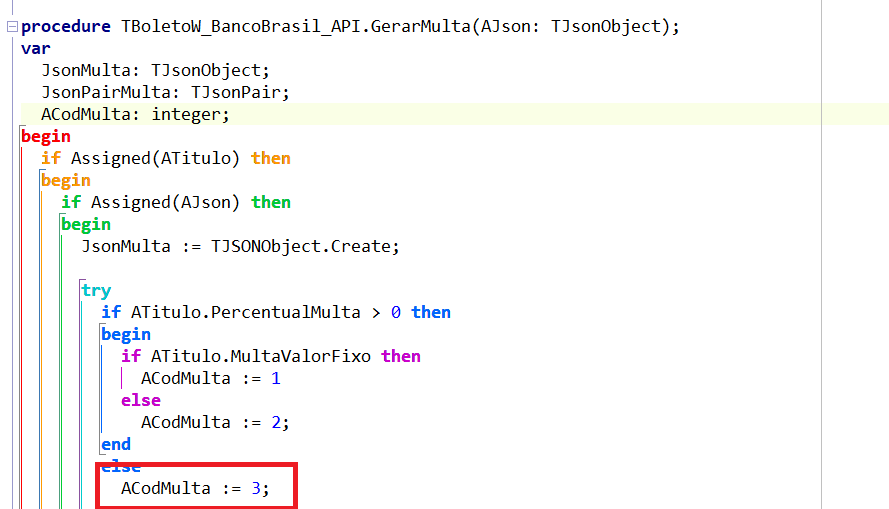The height and width of the screenshot is (509, 889).
Task: Click the JsonPairMulta: TJsonPair declaration
Action: 166,92
